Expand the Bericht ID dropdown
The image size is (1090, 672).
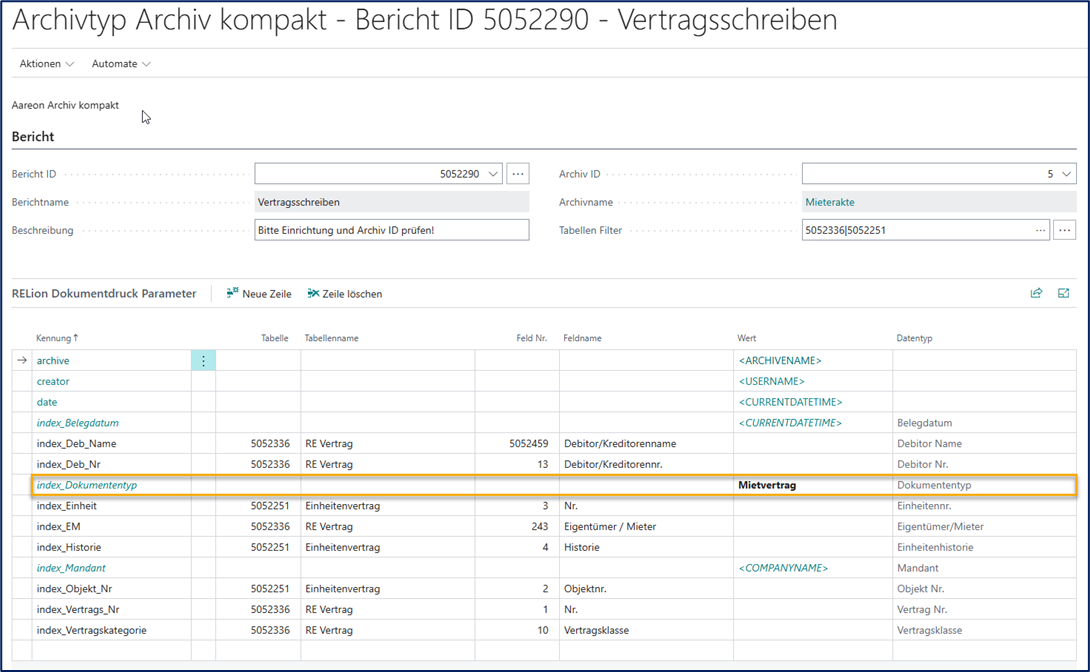(493, 174)
